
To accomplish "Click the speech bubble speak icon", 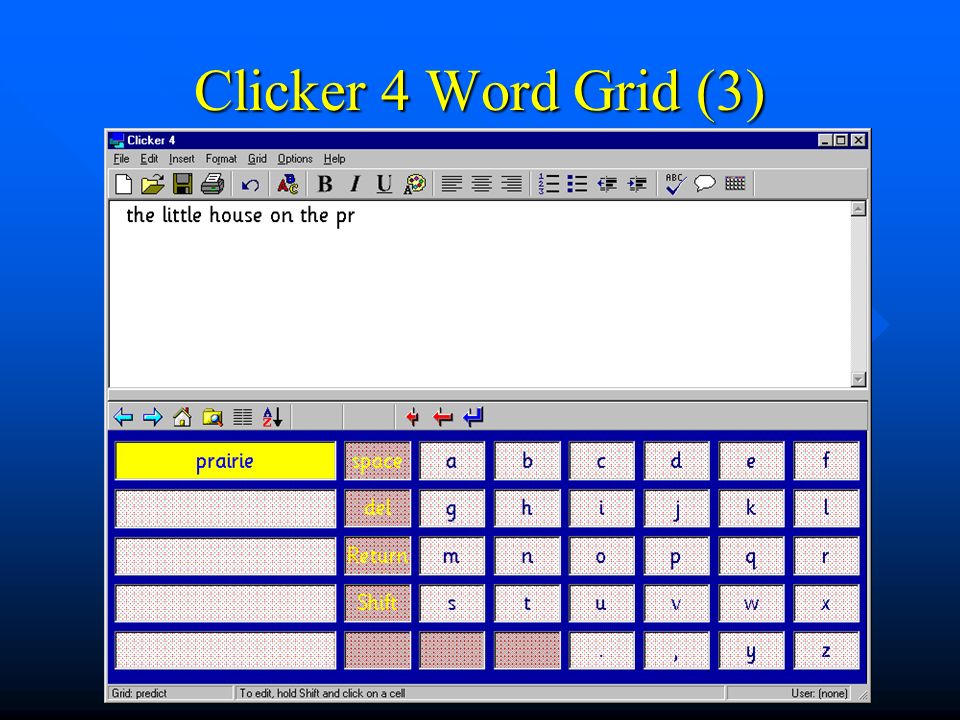I will tap(705, 183).
